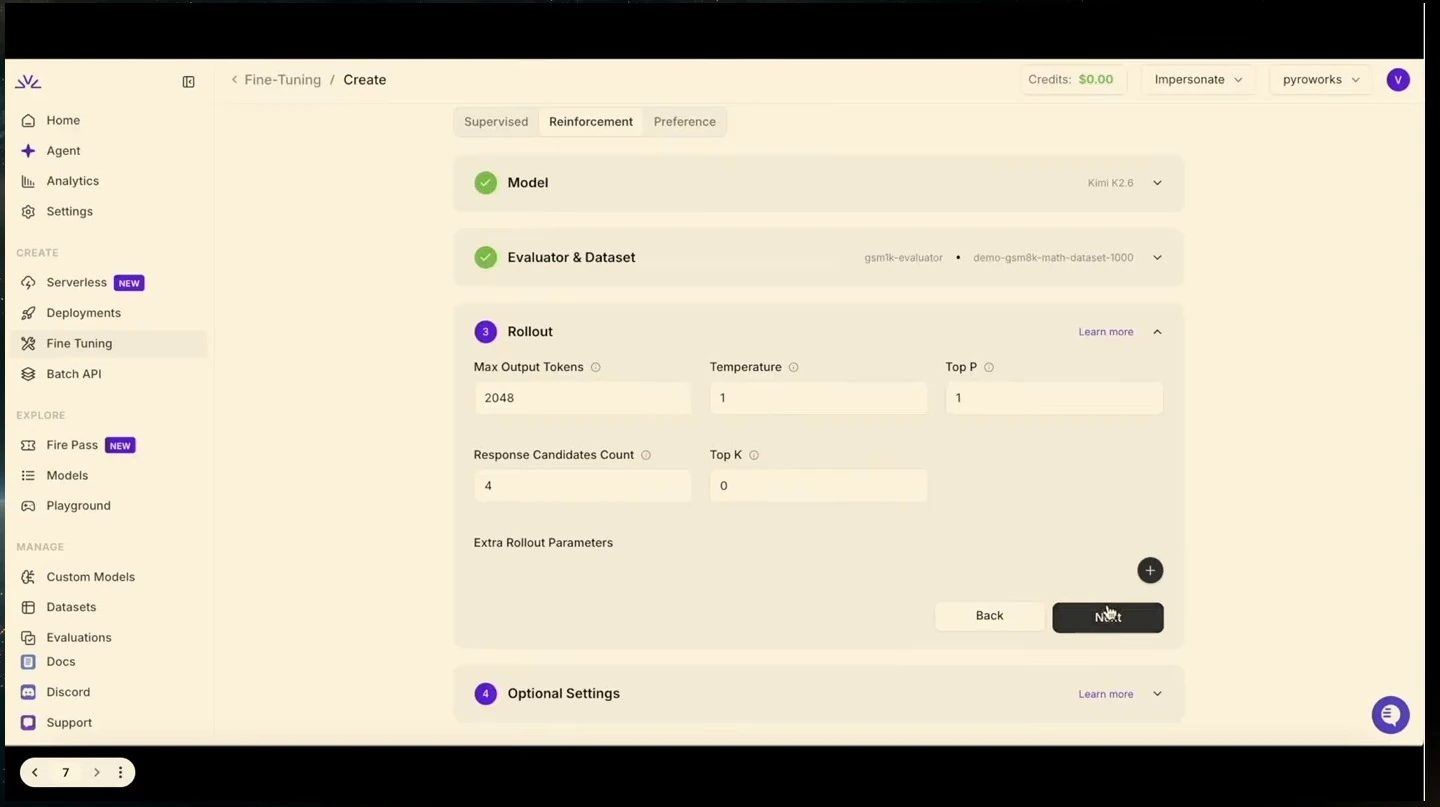This screenshot has height=807, width=1440.
Task: Open Settings gear in sidebar
Action: click(x=28, y=212)
